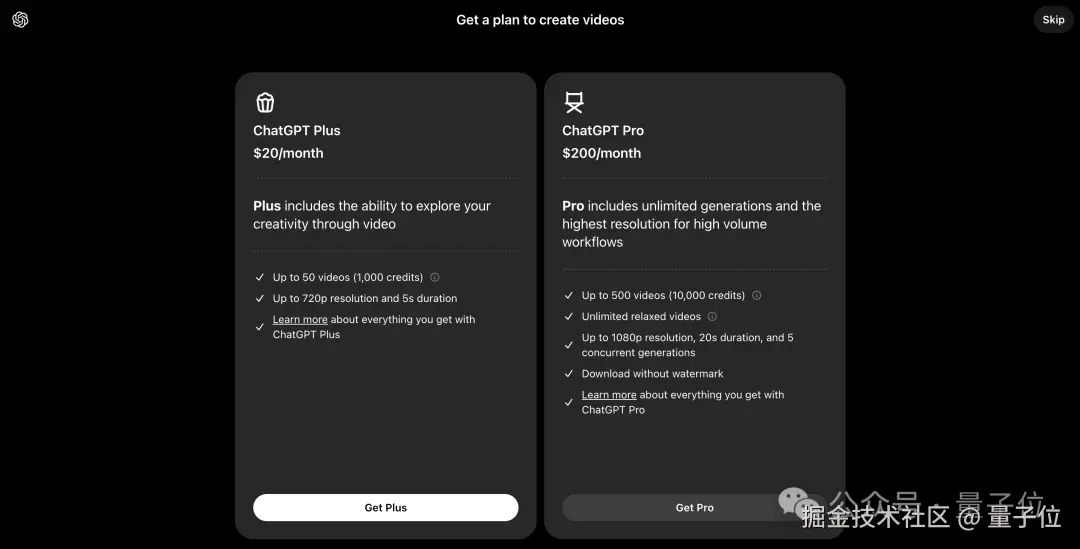1080x549 pixels.
Task: Click info icon beside Unlimited relaxed videos
Action: coord(712,317)
